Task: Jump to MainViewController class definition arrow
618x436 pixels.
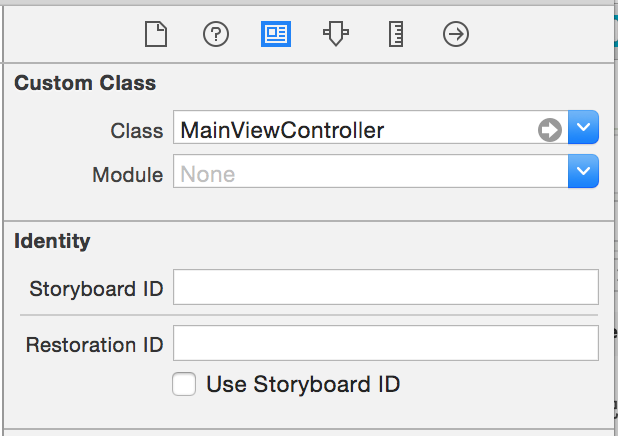Action: click(550, 130)
